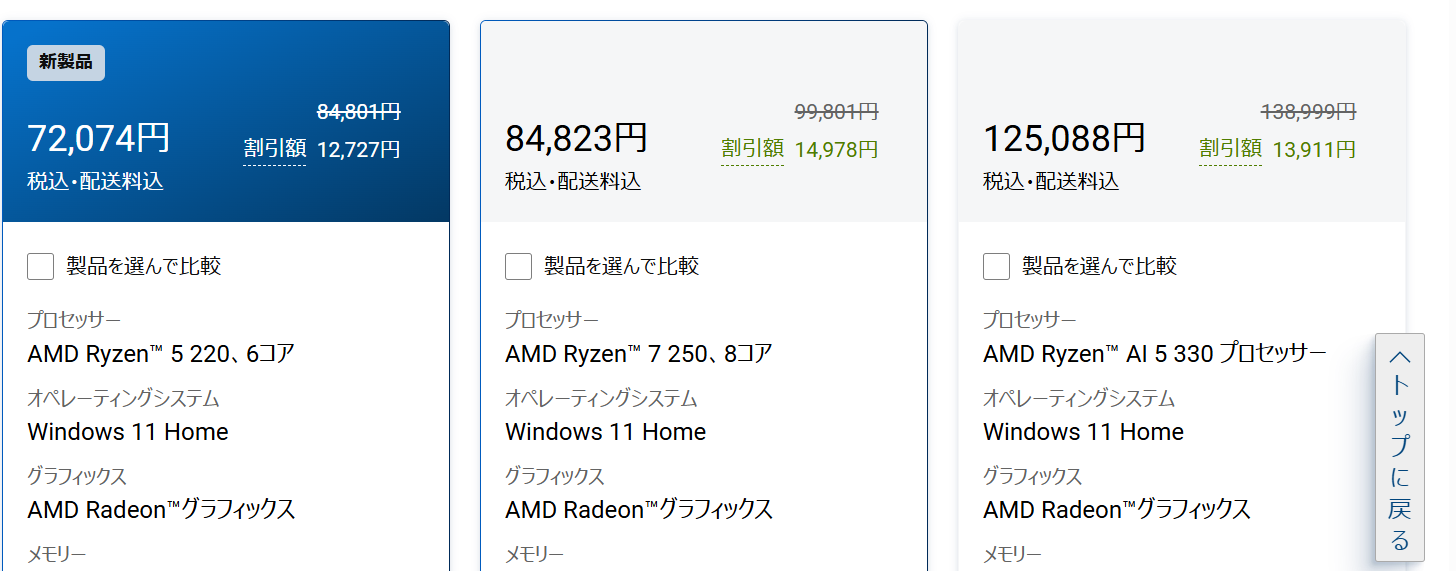Click the 84,823円 price
Viewport: 1456px width, 571px height.
coord(577,138)
